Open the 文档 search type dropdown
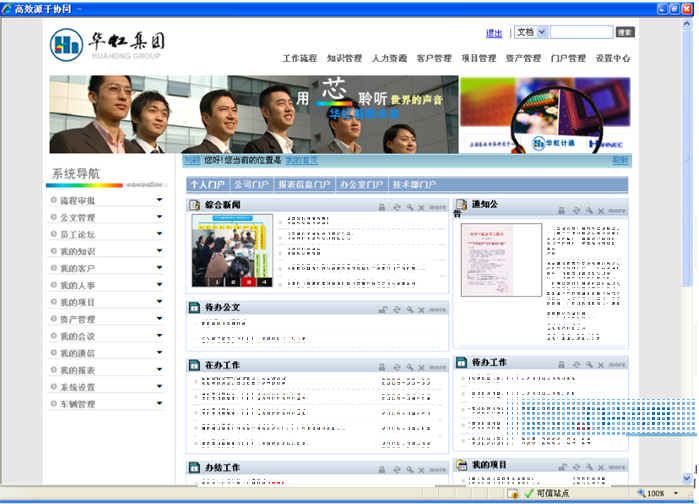 (x=542, y=32)
